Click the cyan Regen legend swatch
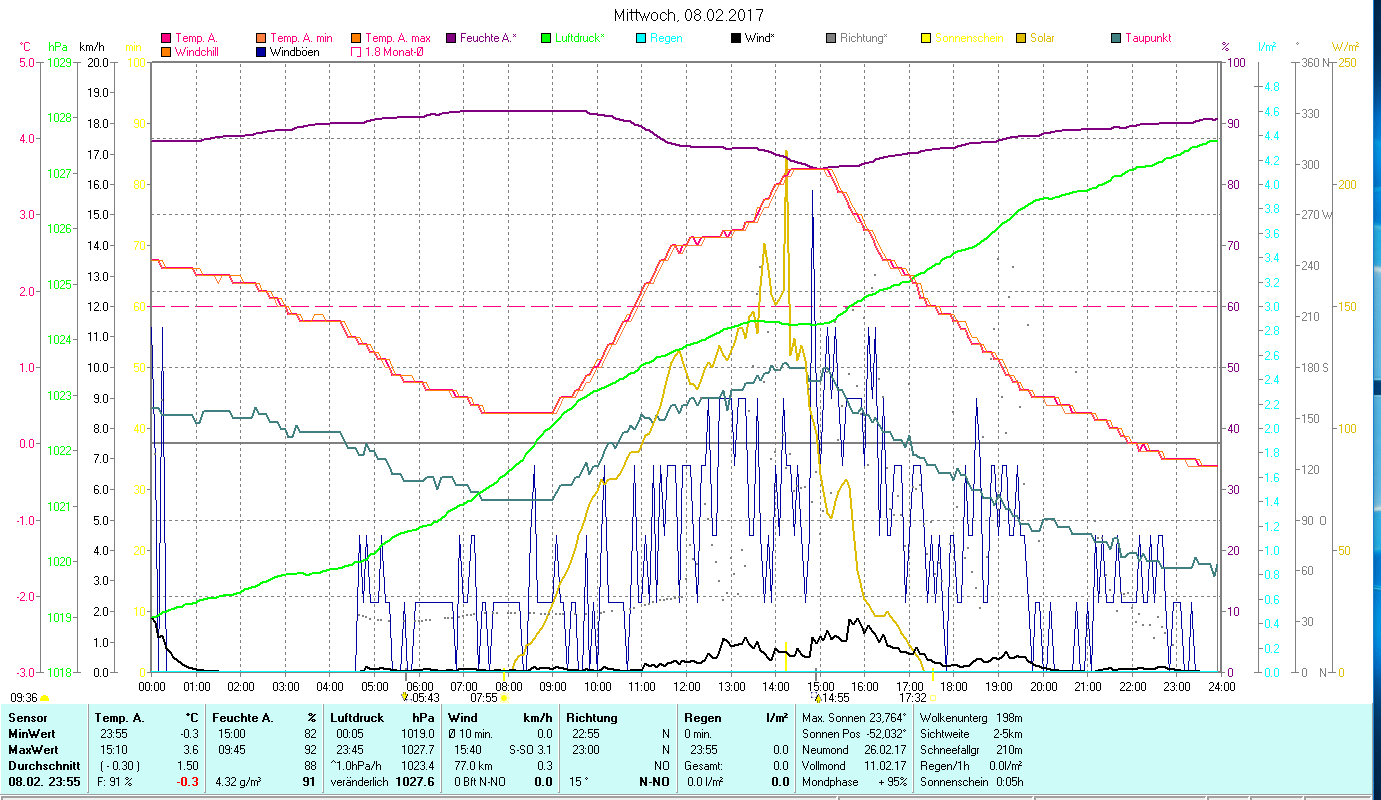The height and width of the screenshot is (800, 1381). [x=640, y=38]
